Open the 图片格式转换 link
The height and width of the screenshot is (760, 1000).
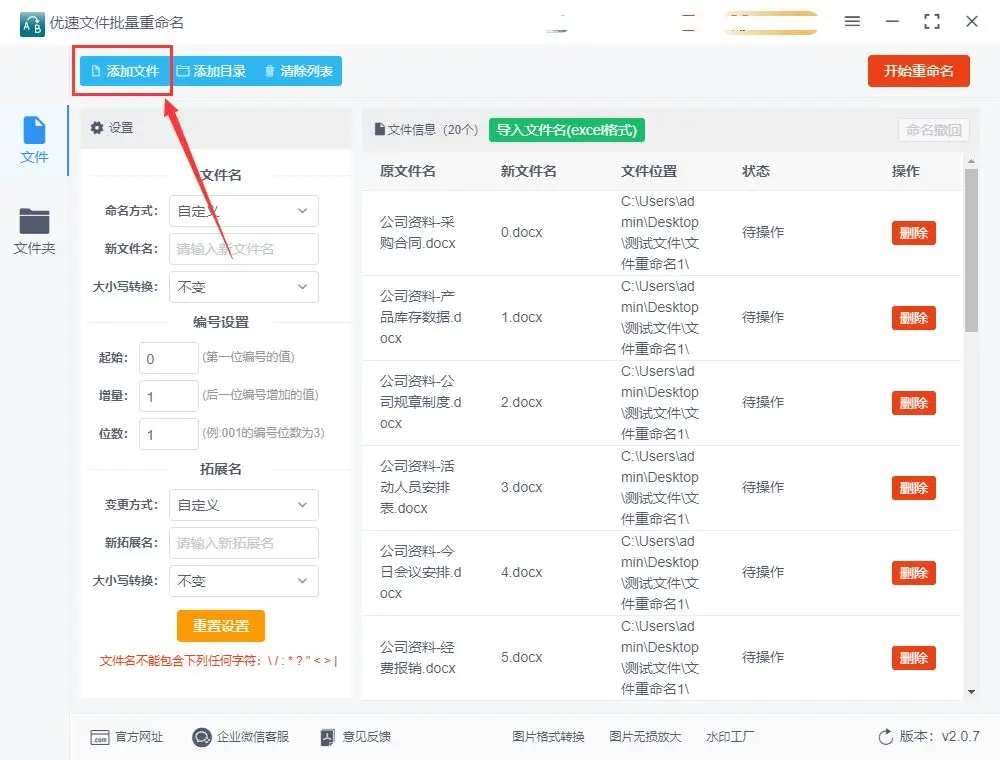[548, 737]
